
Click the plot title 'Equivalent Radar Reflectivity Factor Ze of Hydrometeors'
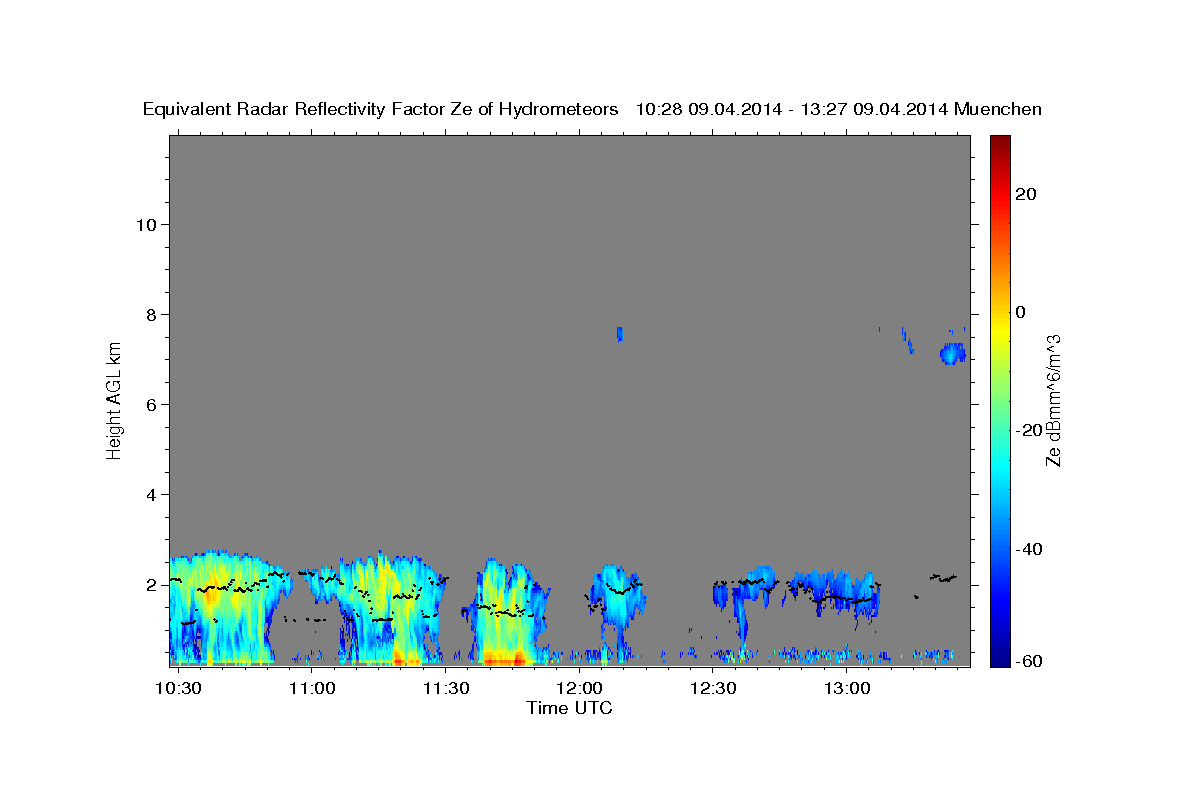point(381,109)
